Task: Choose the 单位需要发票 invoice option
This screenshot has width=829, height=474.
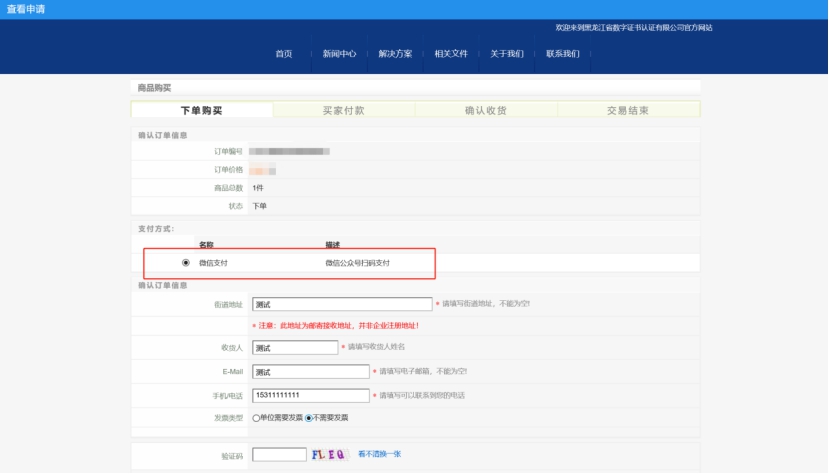Action: (x=257, y=418)
